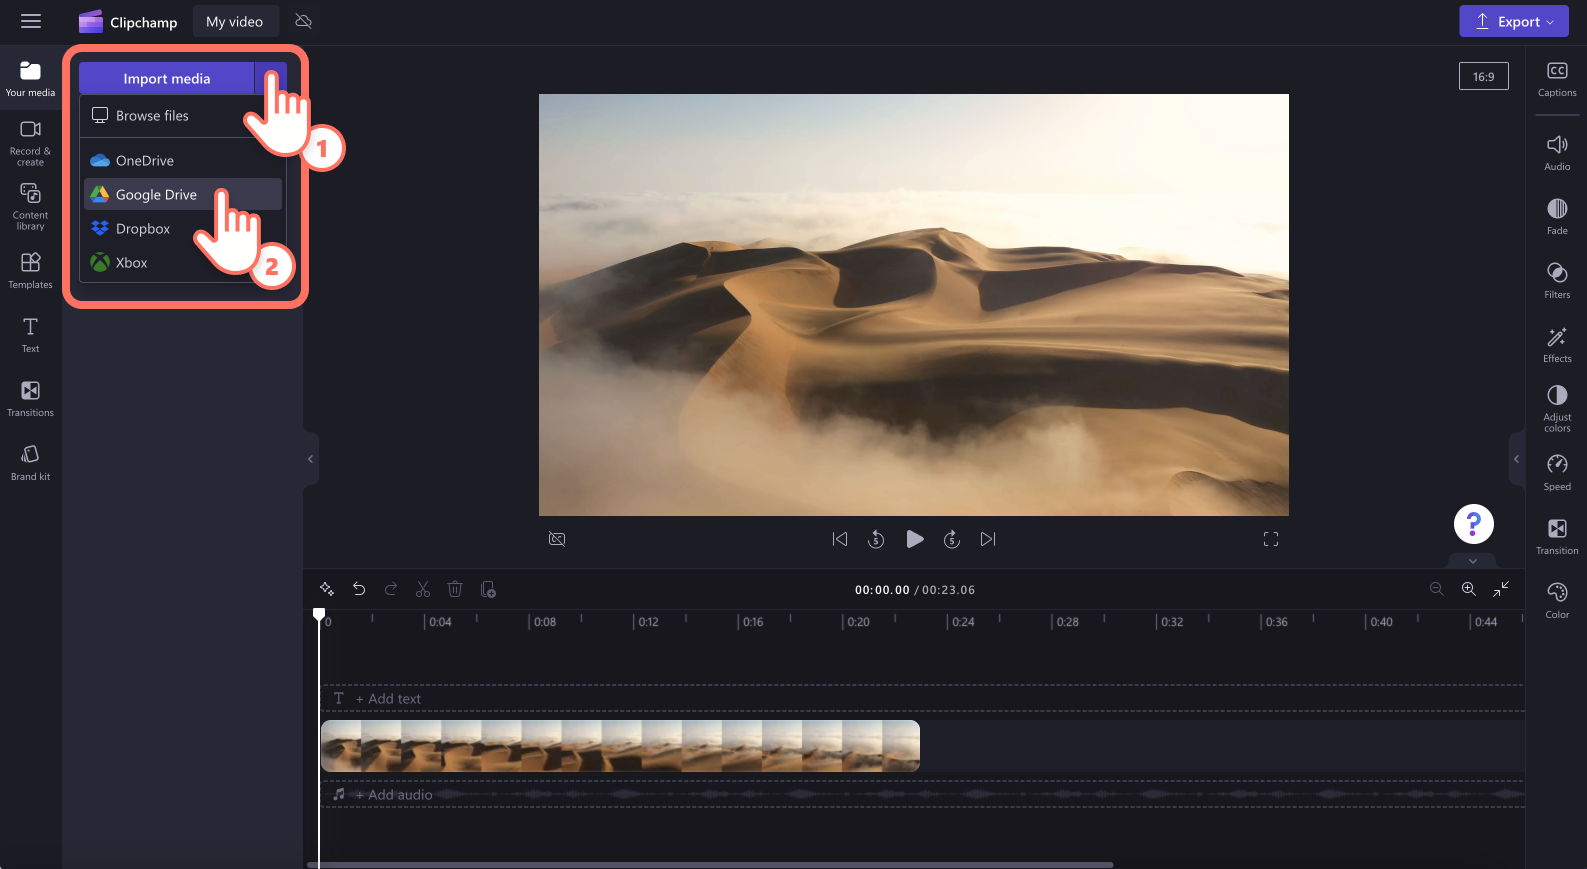Open Color panel

tap(1557, 601)
